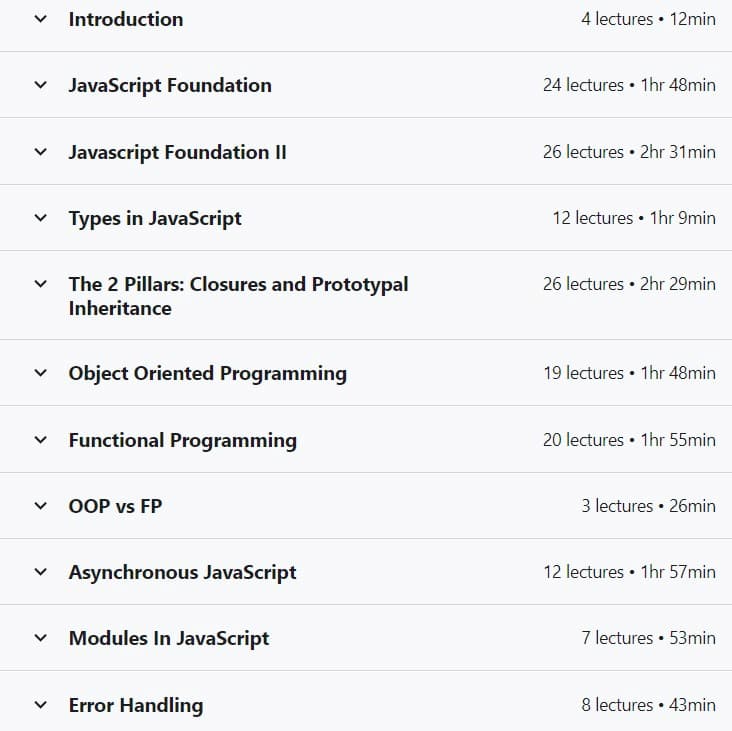Toggle the Types in JavaScript chevron

[41, 218]
